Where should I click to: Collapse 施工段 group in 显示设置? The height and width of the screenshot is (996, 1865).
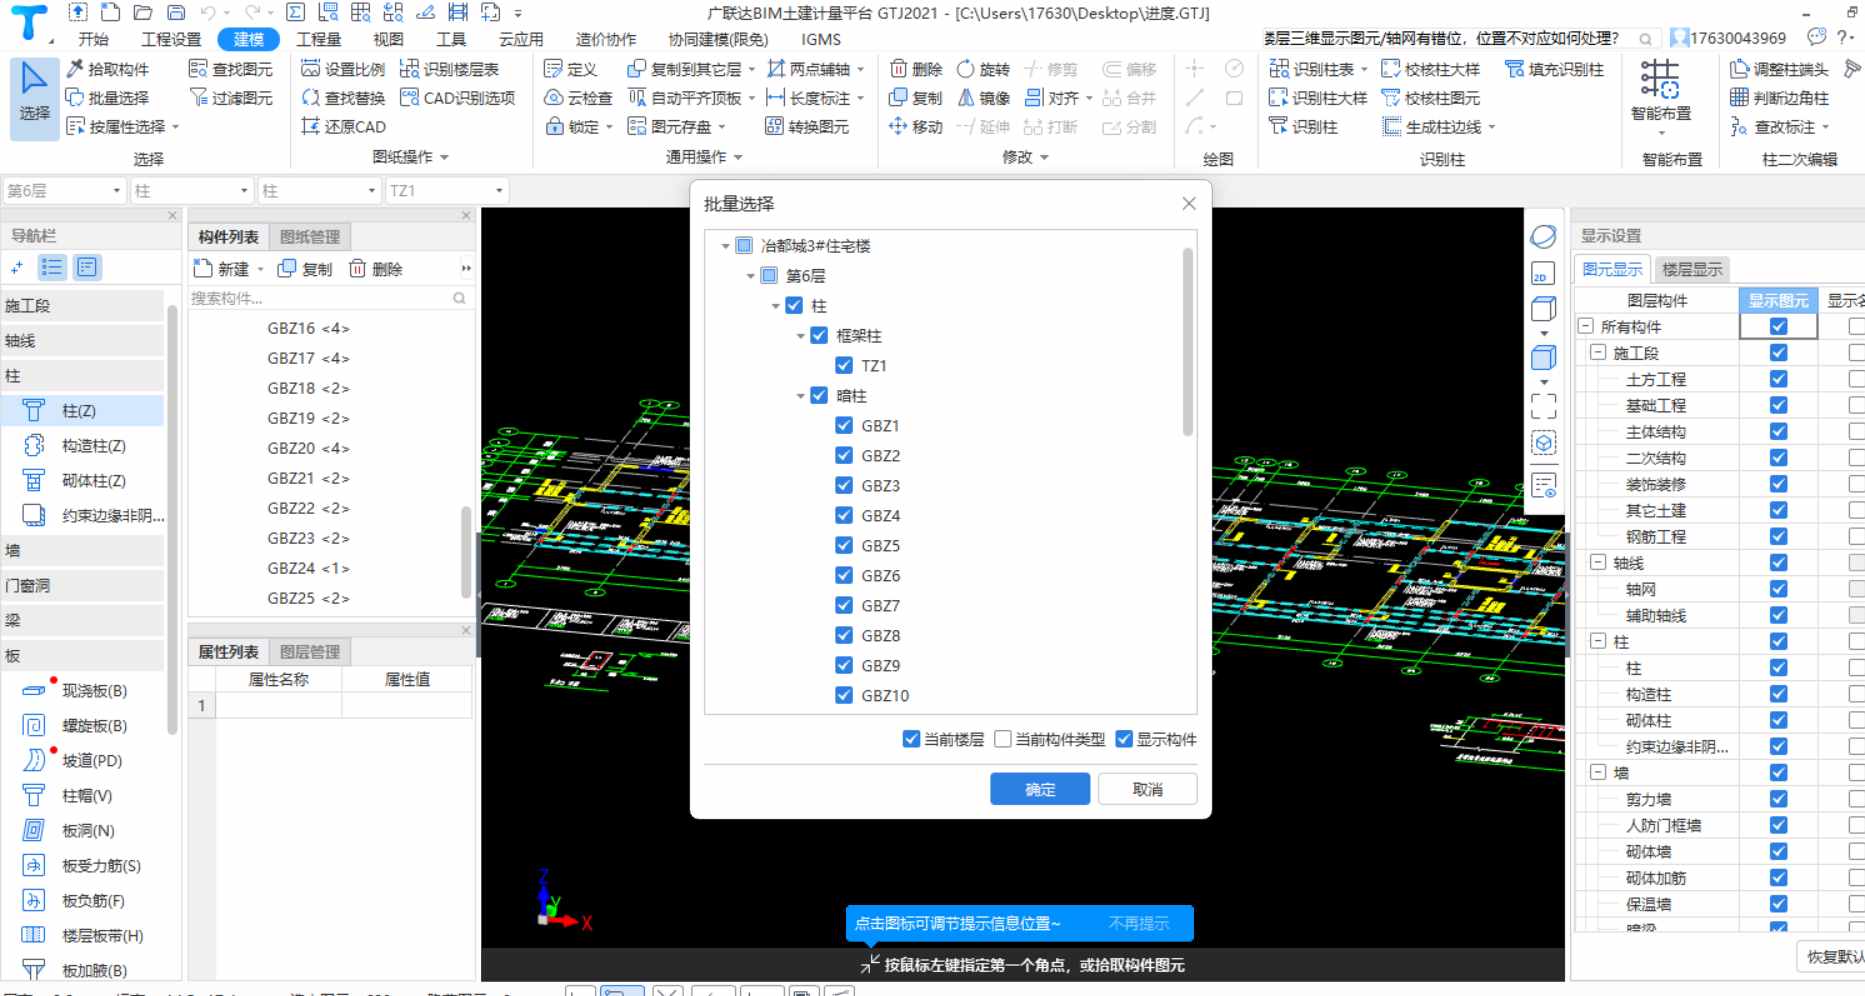(x=1598, y=352)
